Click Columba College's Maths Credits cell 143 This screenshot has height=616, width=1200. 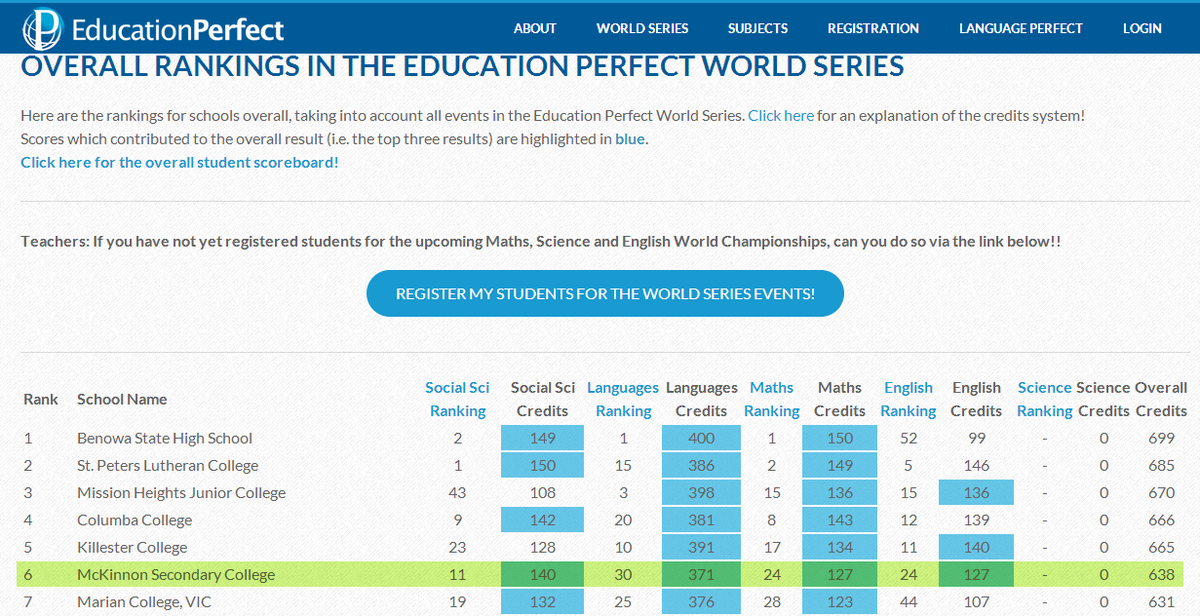click(840, 520)
